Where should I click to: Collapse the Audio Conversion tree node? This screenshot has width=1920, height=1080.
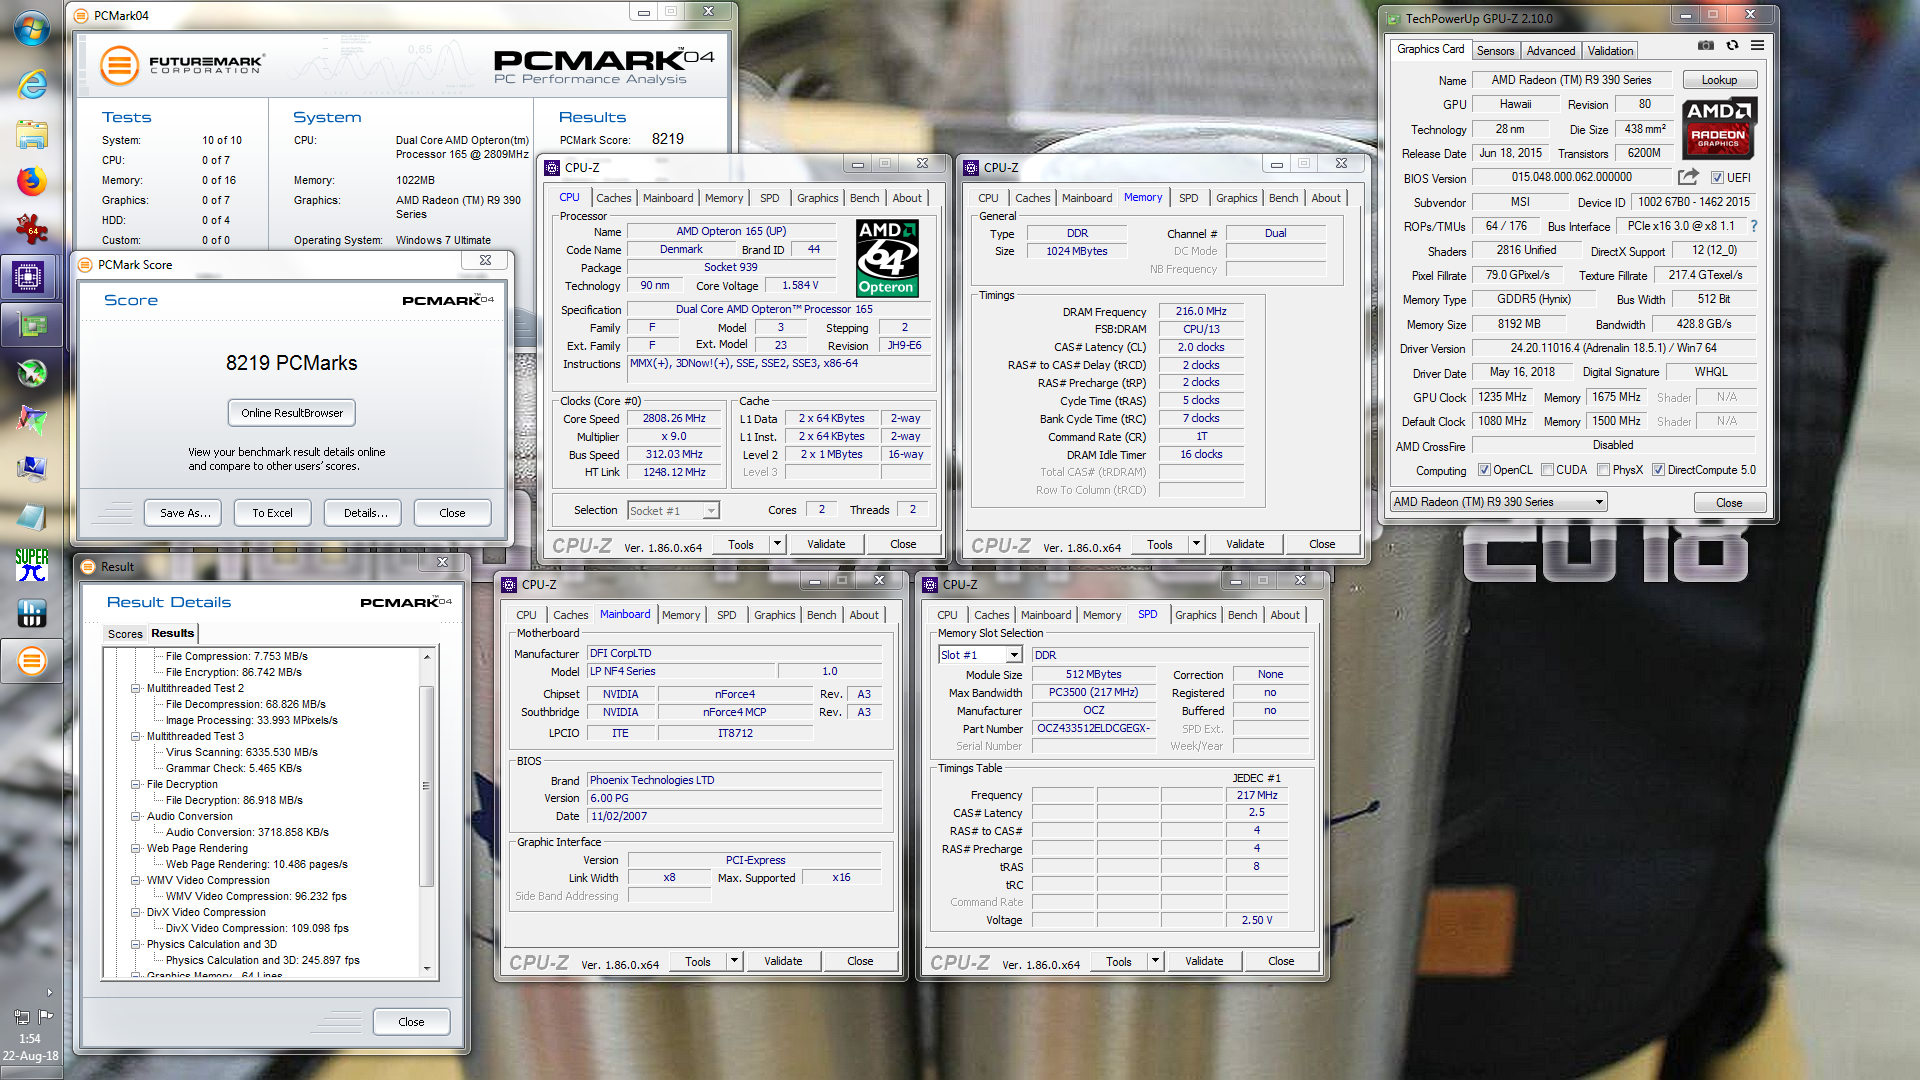pyautogui.click(x=135, y=816)
